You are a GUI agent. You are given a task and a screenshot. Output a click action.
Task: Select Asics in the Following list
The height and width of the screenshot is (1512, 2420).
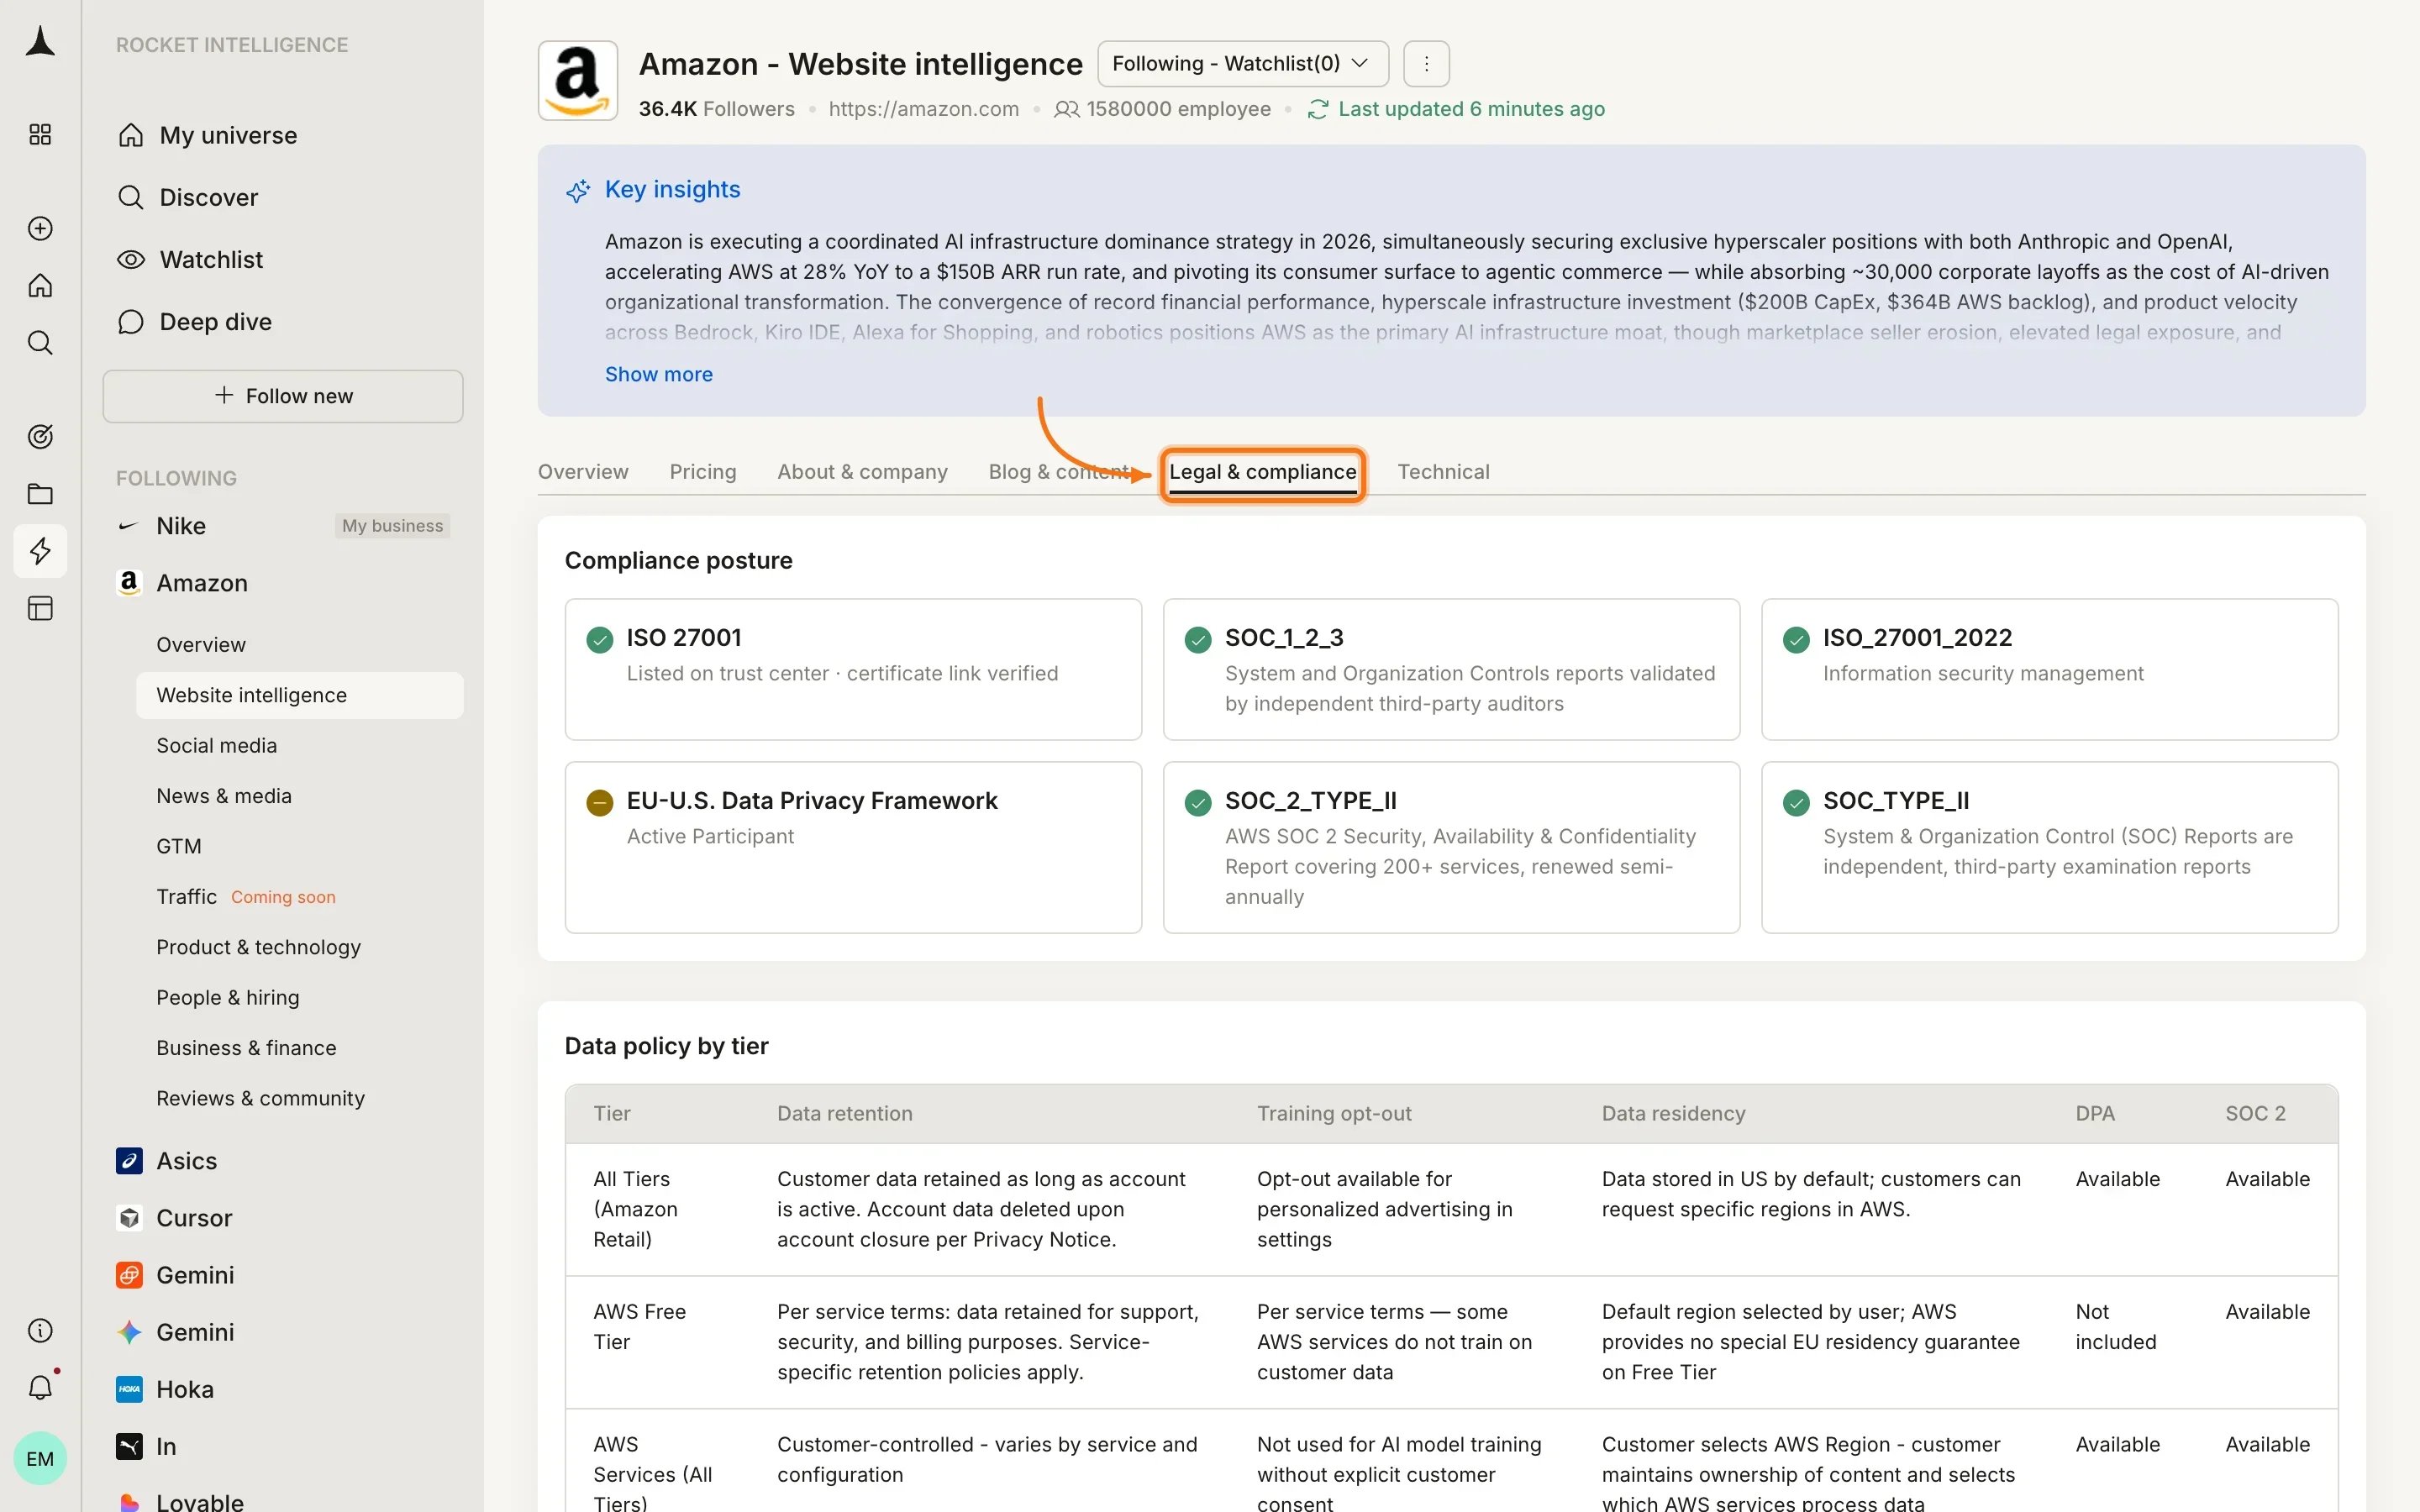point(186,1161)
